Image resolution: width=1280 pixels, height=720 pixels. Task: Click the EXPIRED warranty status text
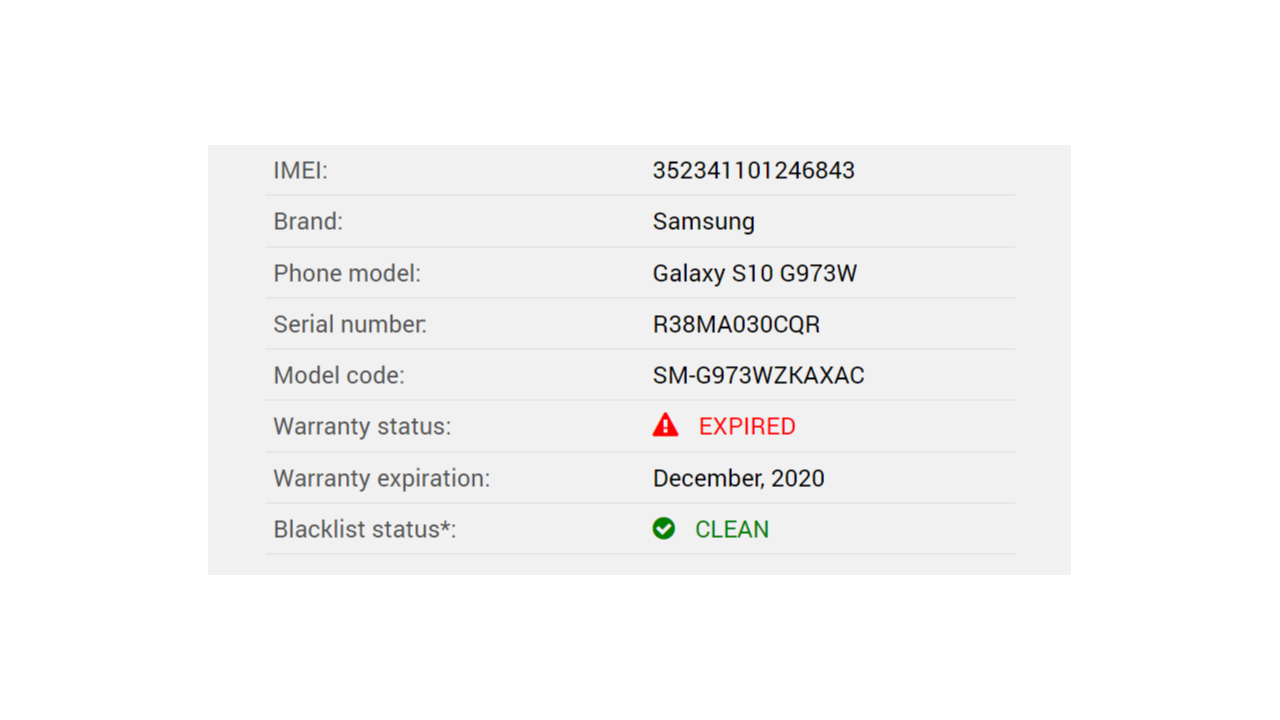coord(747,426)
